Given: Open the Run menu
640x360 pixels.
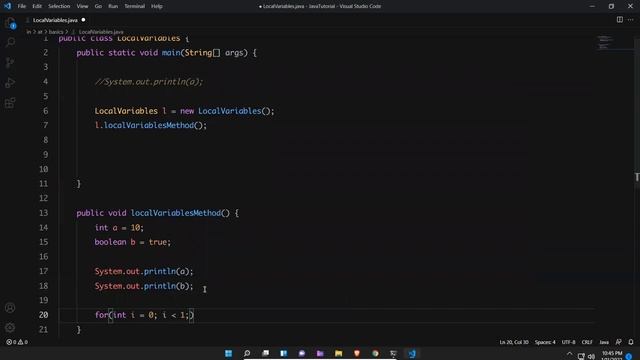Looking at the screenshot, I should click(113, 6).
